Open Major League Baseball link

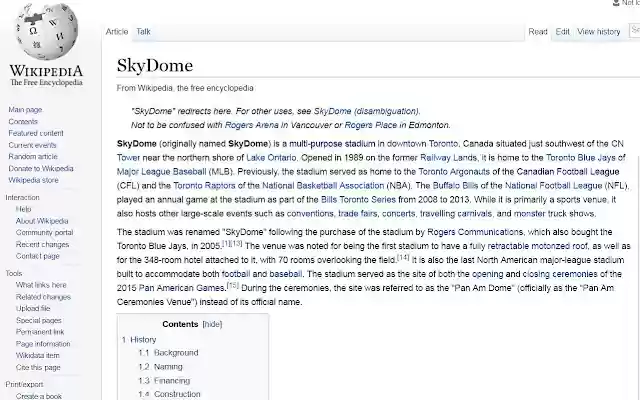(x=162, y=171)
